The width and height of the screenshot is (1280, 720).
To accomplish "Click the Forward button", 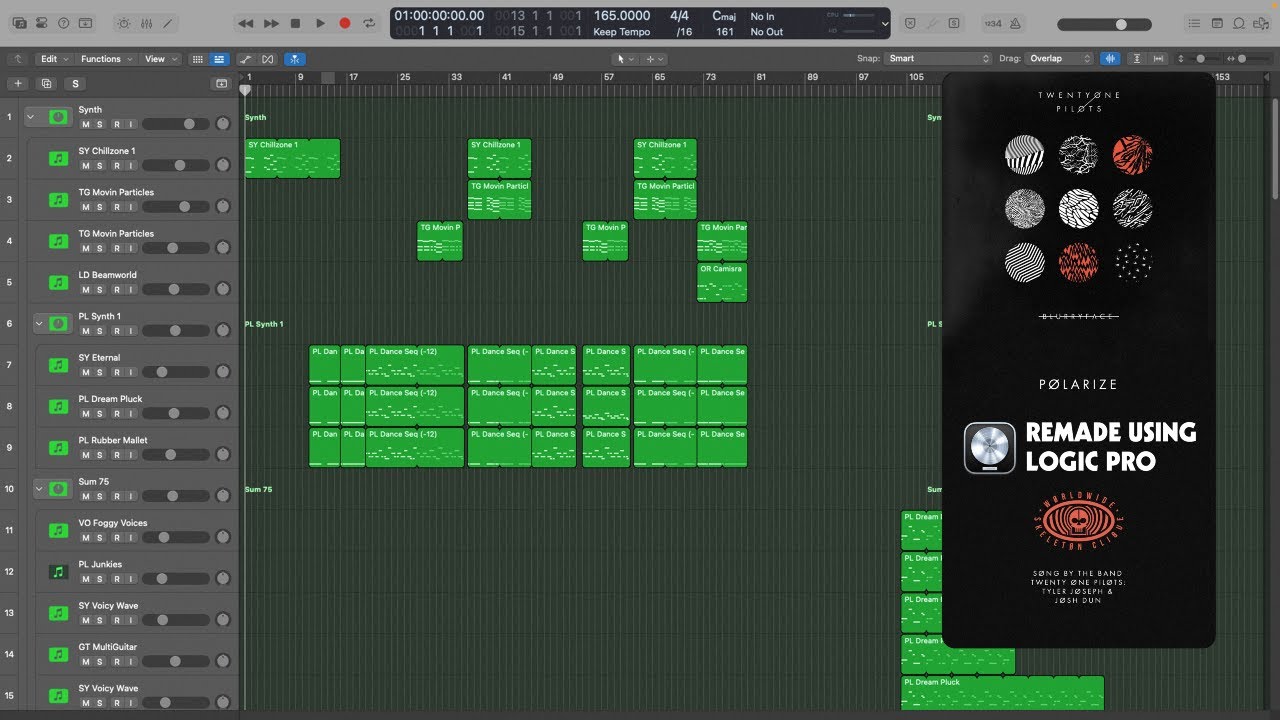I will pyautogui.click(x=270, y=23).
